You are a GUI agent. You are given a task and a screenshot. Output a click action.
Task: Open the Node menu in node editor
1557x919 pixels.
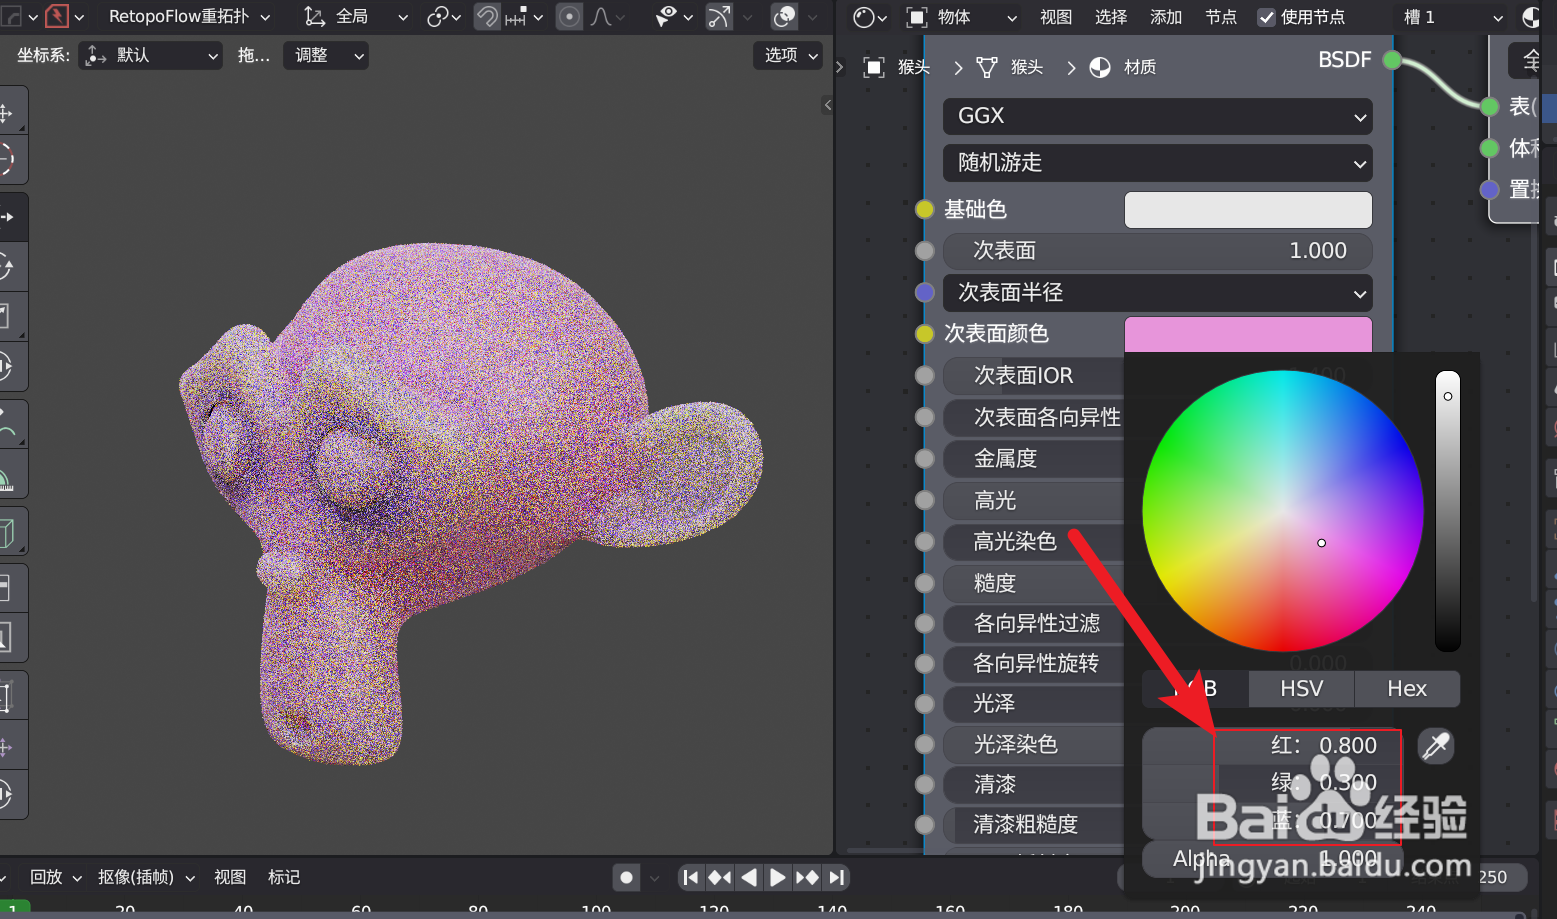1221,17
